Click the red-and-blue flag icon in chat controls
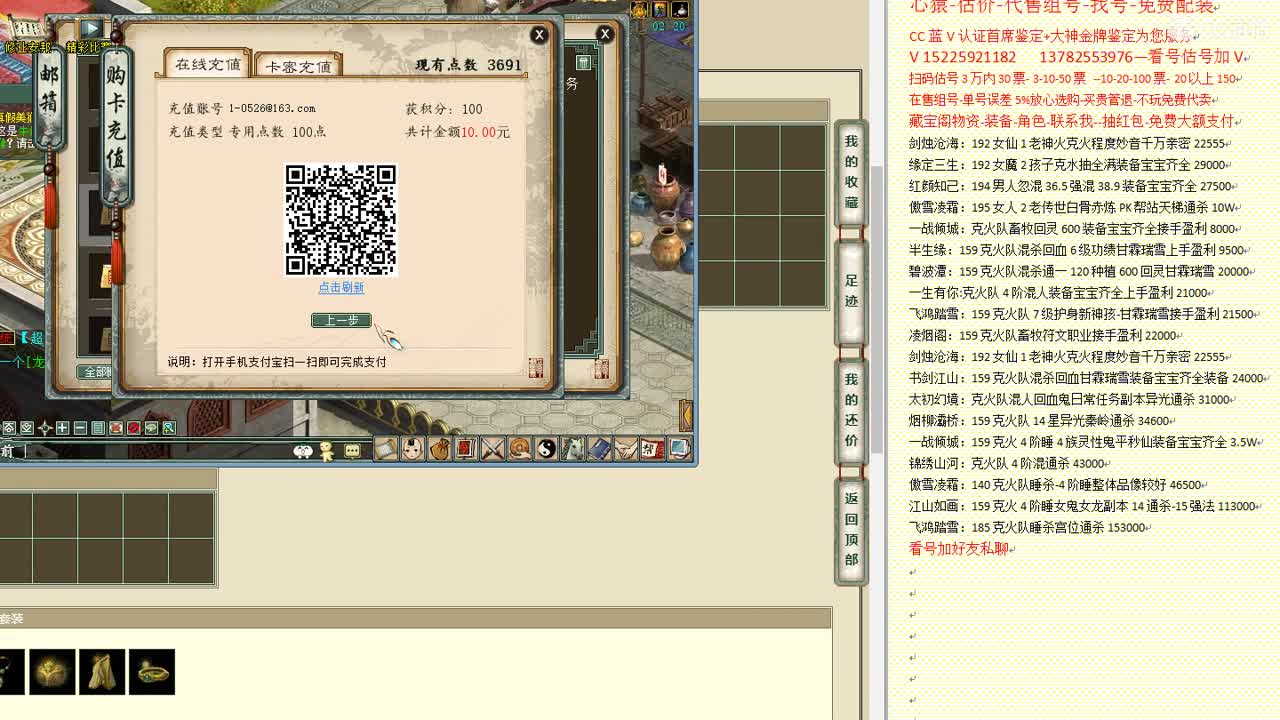The width and height of the screenshot is (1280, 720). 116,428
